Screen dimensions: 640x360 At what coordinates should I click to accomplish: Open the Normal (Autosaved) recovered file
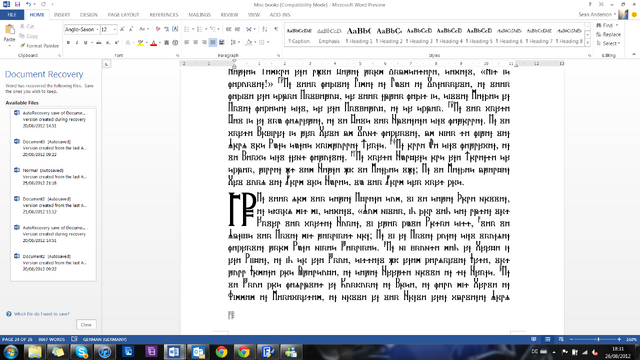(x=53, y=176)
